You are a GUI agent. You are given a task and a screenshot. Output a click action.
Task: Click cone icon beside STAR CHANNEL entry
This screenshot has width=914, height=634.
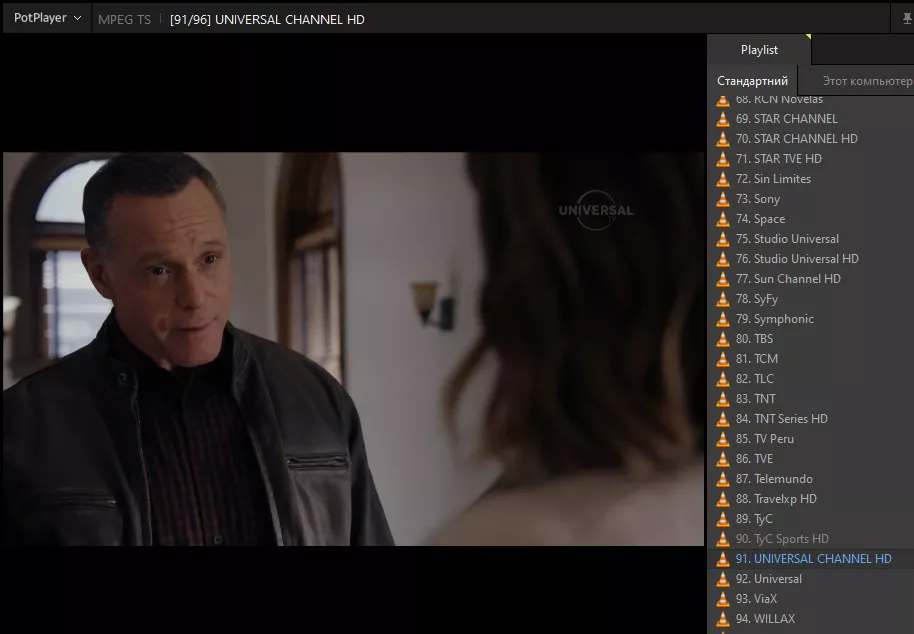point(723,119)
